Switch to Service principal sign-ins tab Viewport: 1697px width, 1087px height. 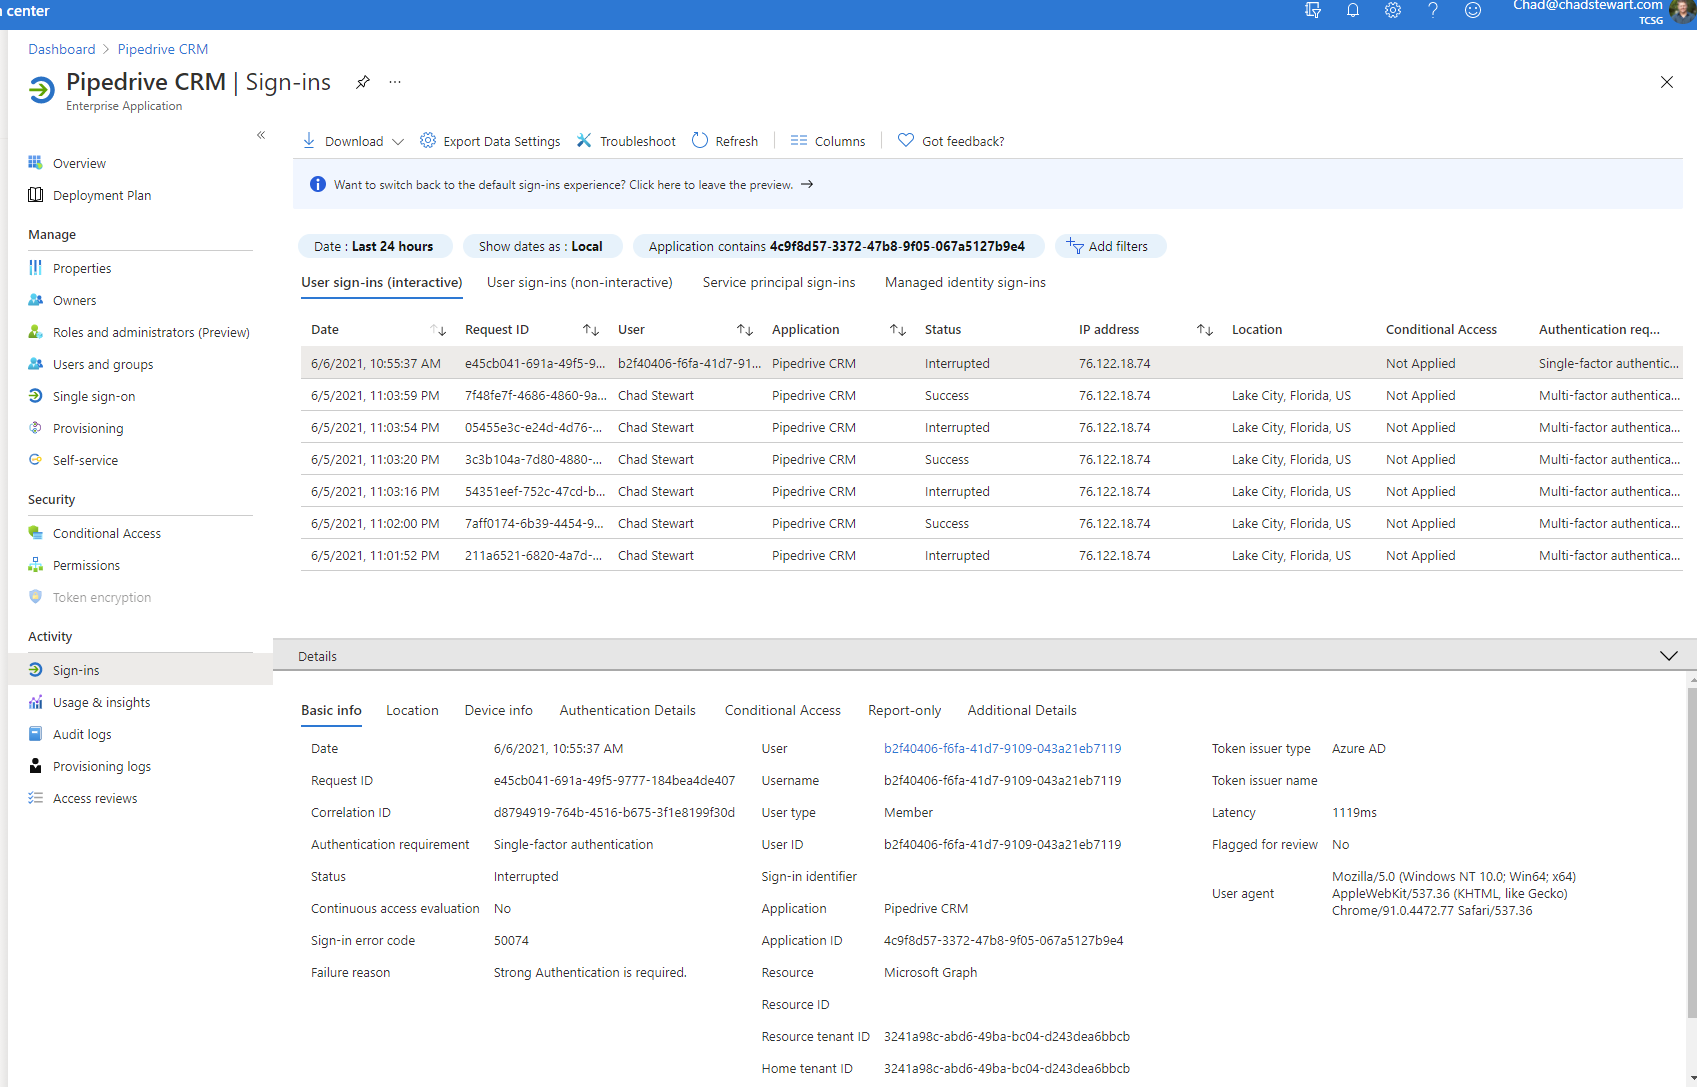[x=779, y=283]
